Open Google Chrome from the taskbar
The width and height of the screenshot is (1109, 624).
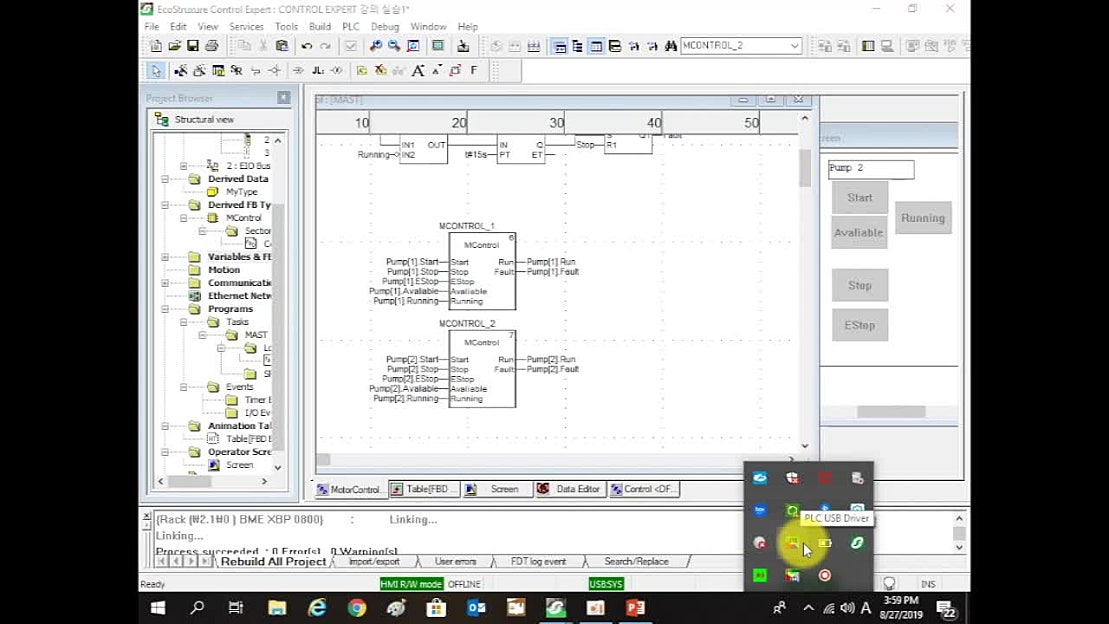pos(357,608)
